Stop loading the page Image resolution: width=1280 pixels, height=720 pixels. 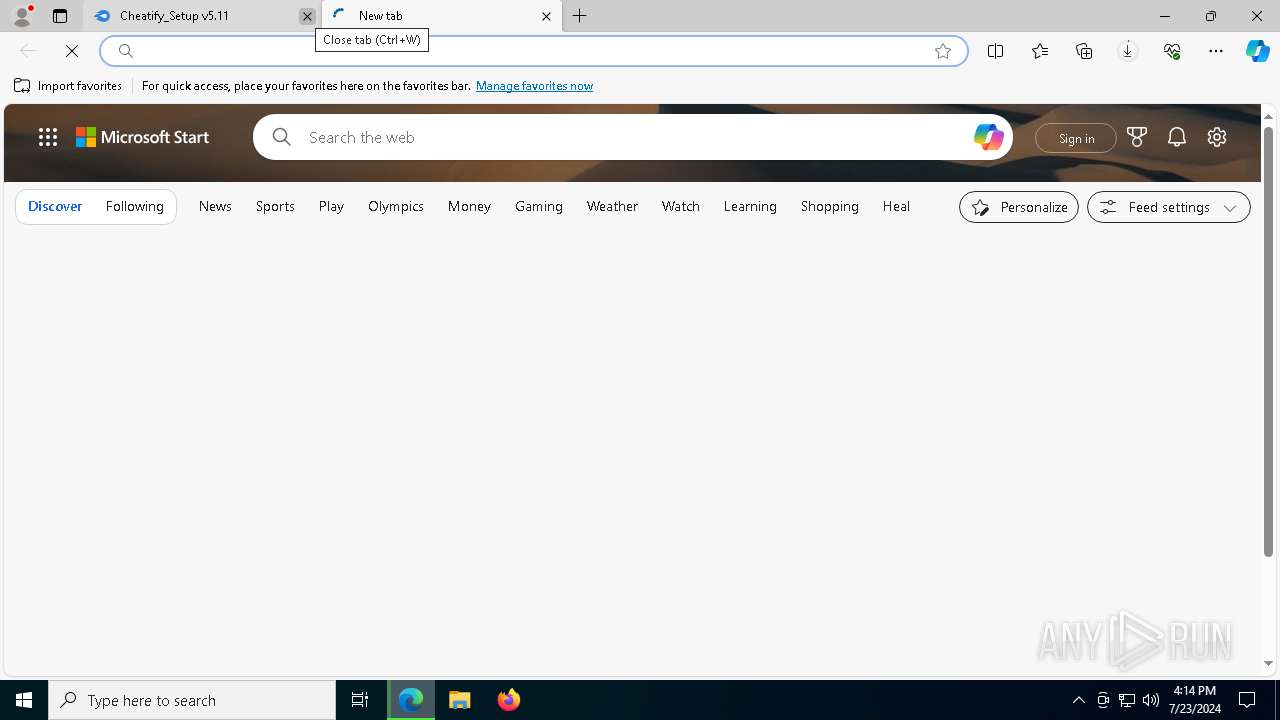click(x=72, y=51)
